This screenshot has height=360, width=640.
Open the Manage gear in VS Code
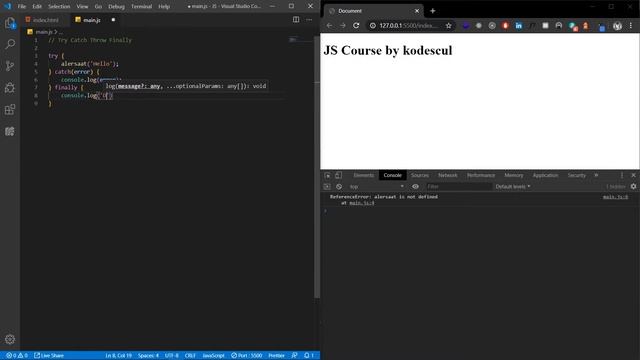(x=10, y=339)
